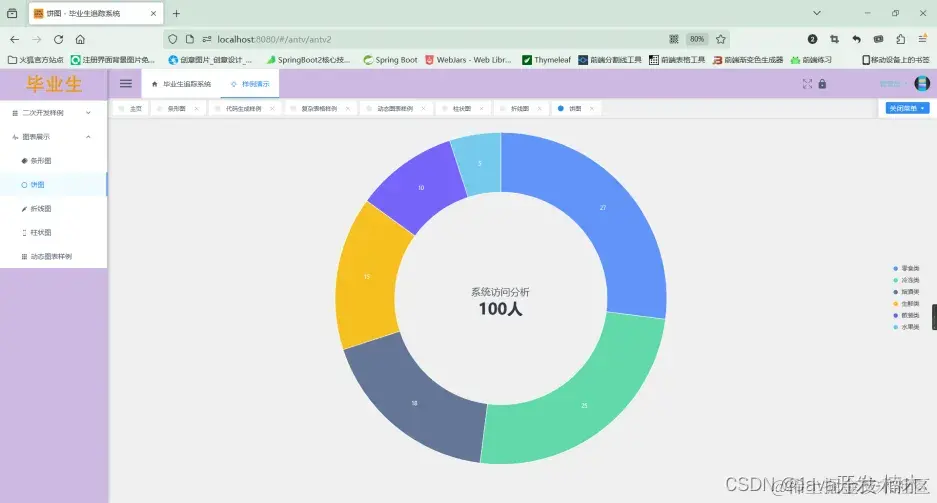Click the Firefox forward arrow
This screenshot has height=503, width=937.
coord(36,39)
